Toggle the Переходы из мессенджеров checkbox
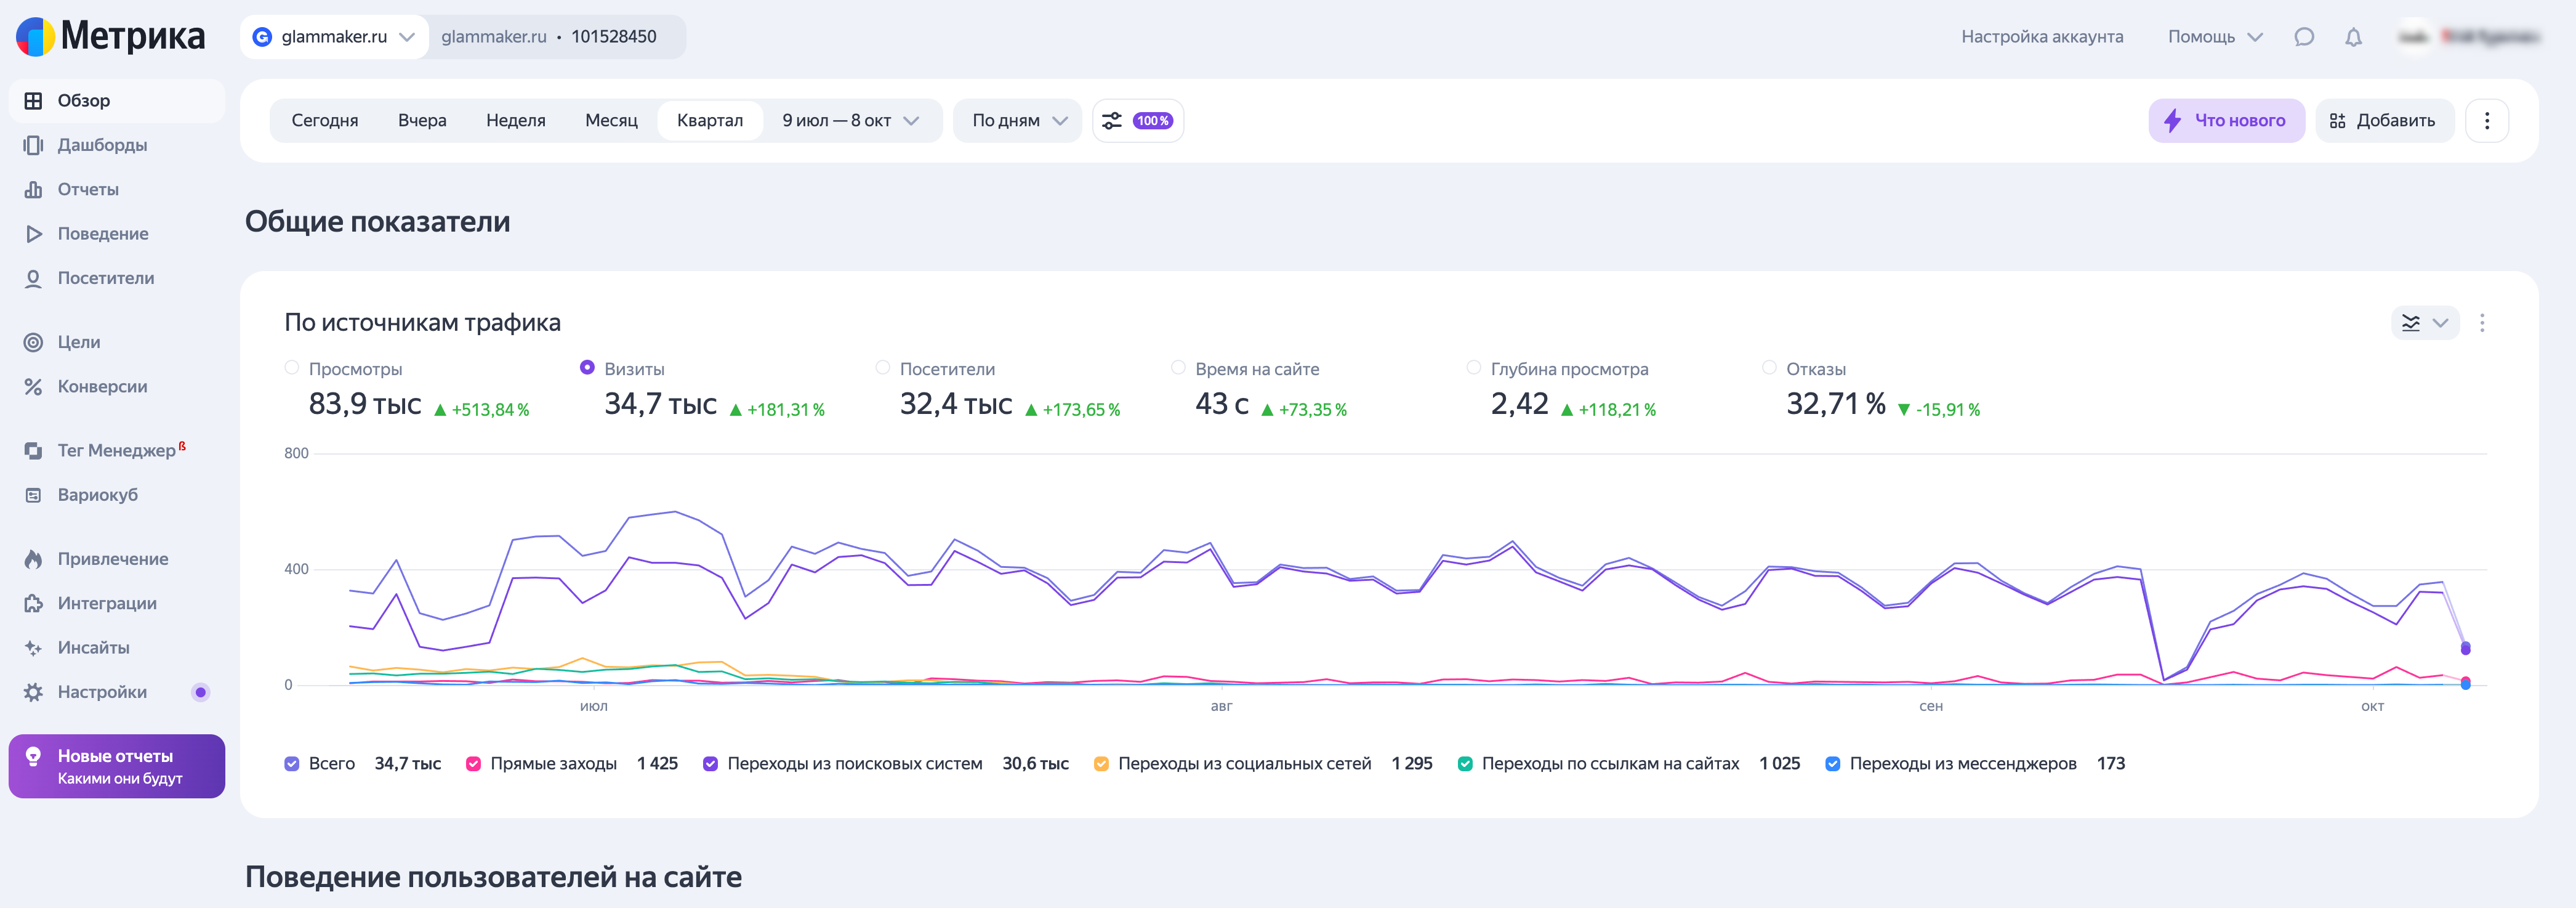This screenshot has height=908, width=2576. [x=1832, y=764]
